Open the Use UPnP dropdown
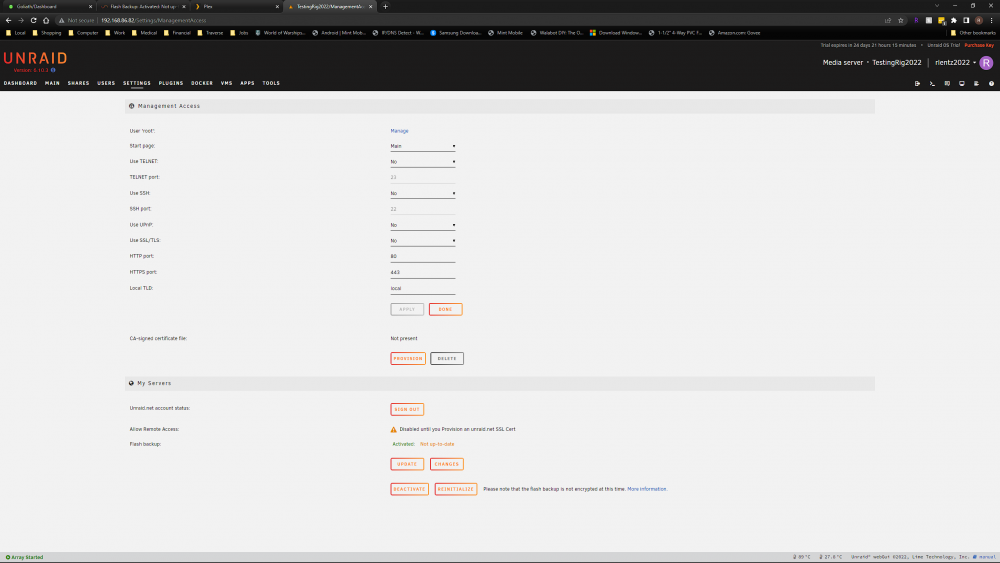This screenshot has width=1000, height=563. click(422, 225)
